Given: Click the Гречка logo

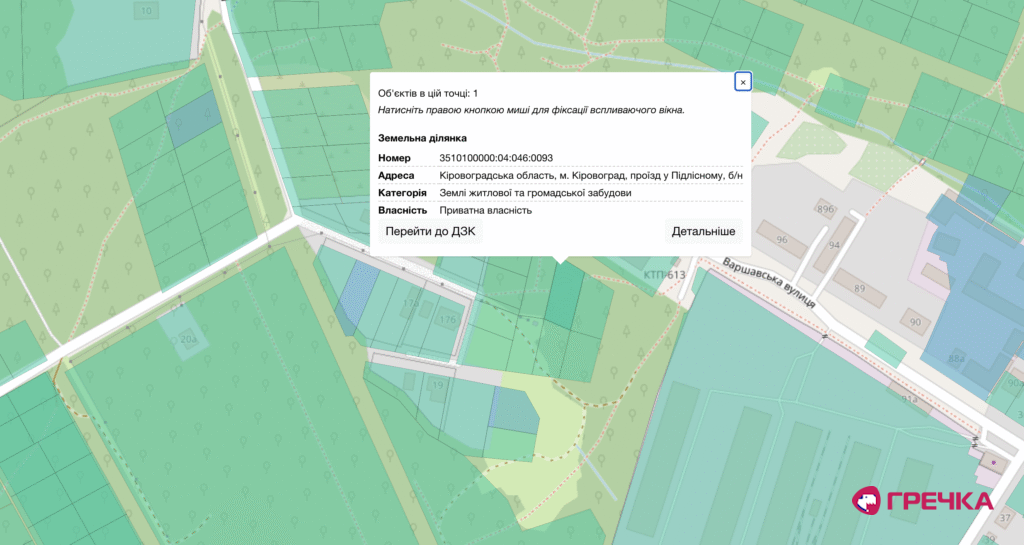Looking at the screenshot, I should (922, 501).
